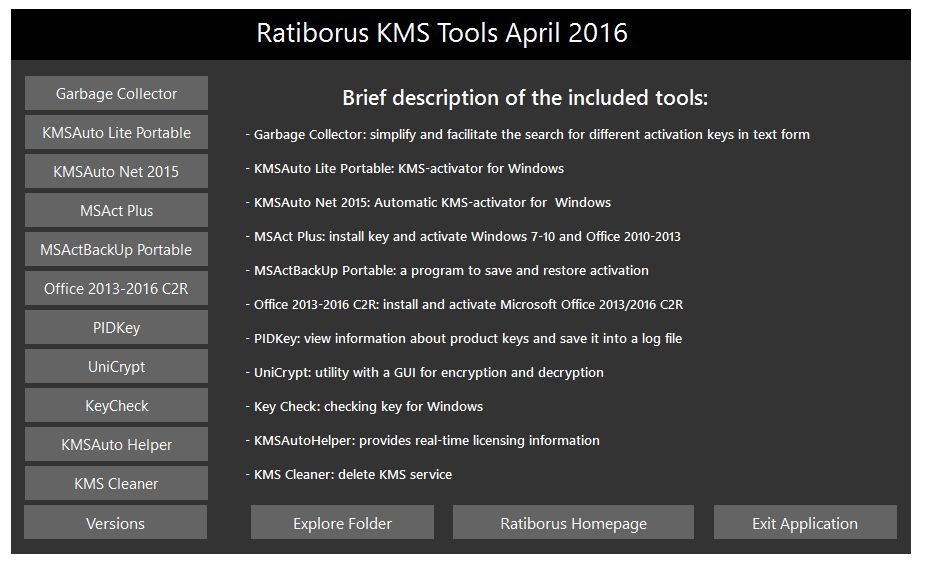
Task: Start KMSAuto Net 2015
Action: pos(116,171)
